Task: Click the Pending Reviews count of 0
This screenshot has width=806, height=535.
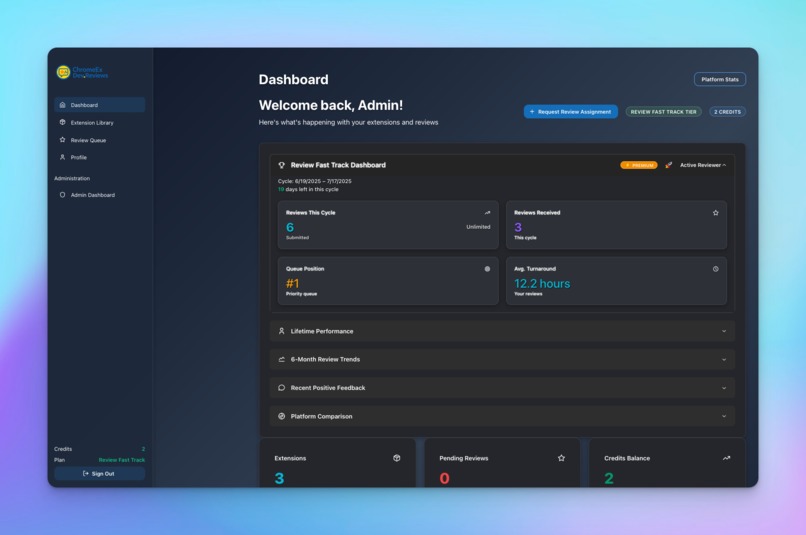Action: tap(445, 478)
